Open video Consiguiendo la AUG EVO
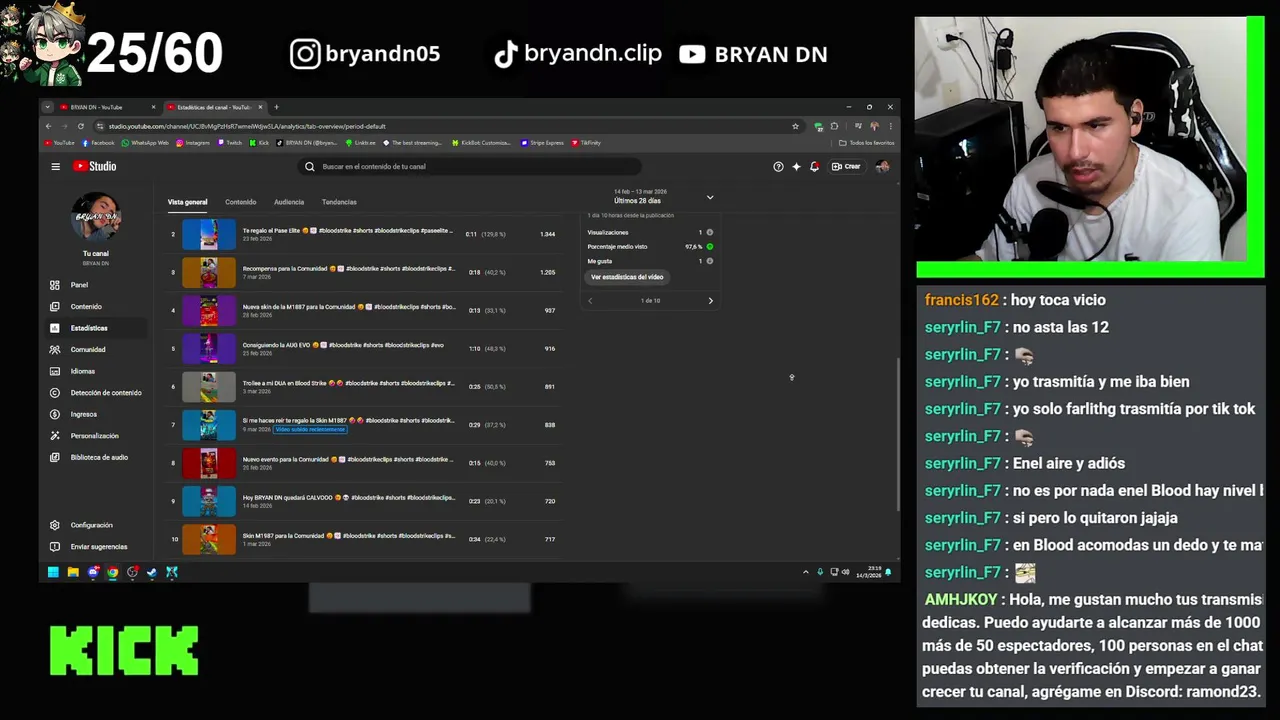The image size is (1280, 720). click(343, 345)
